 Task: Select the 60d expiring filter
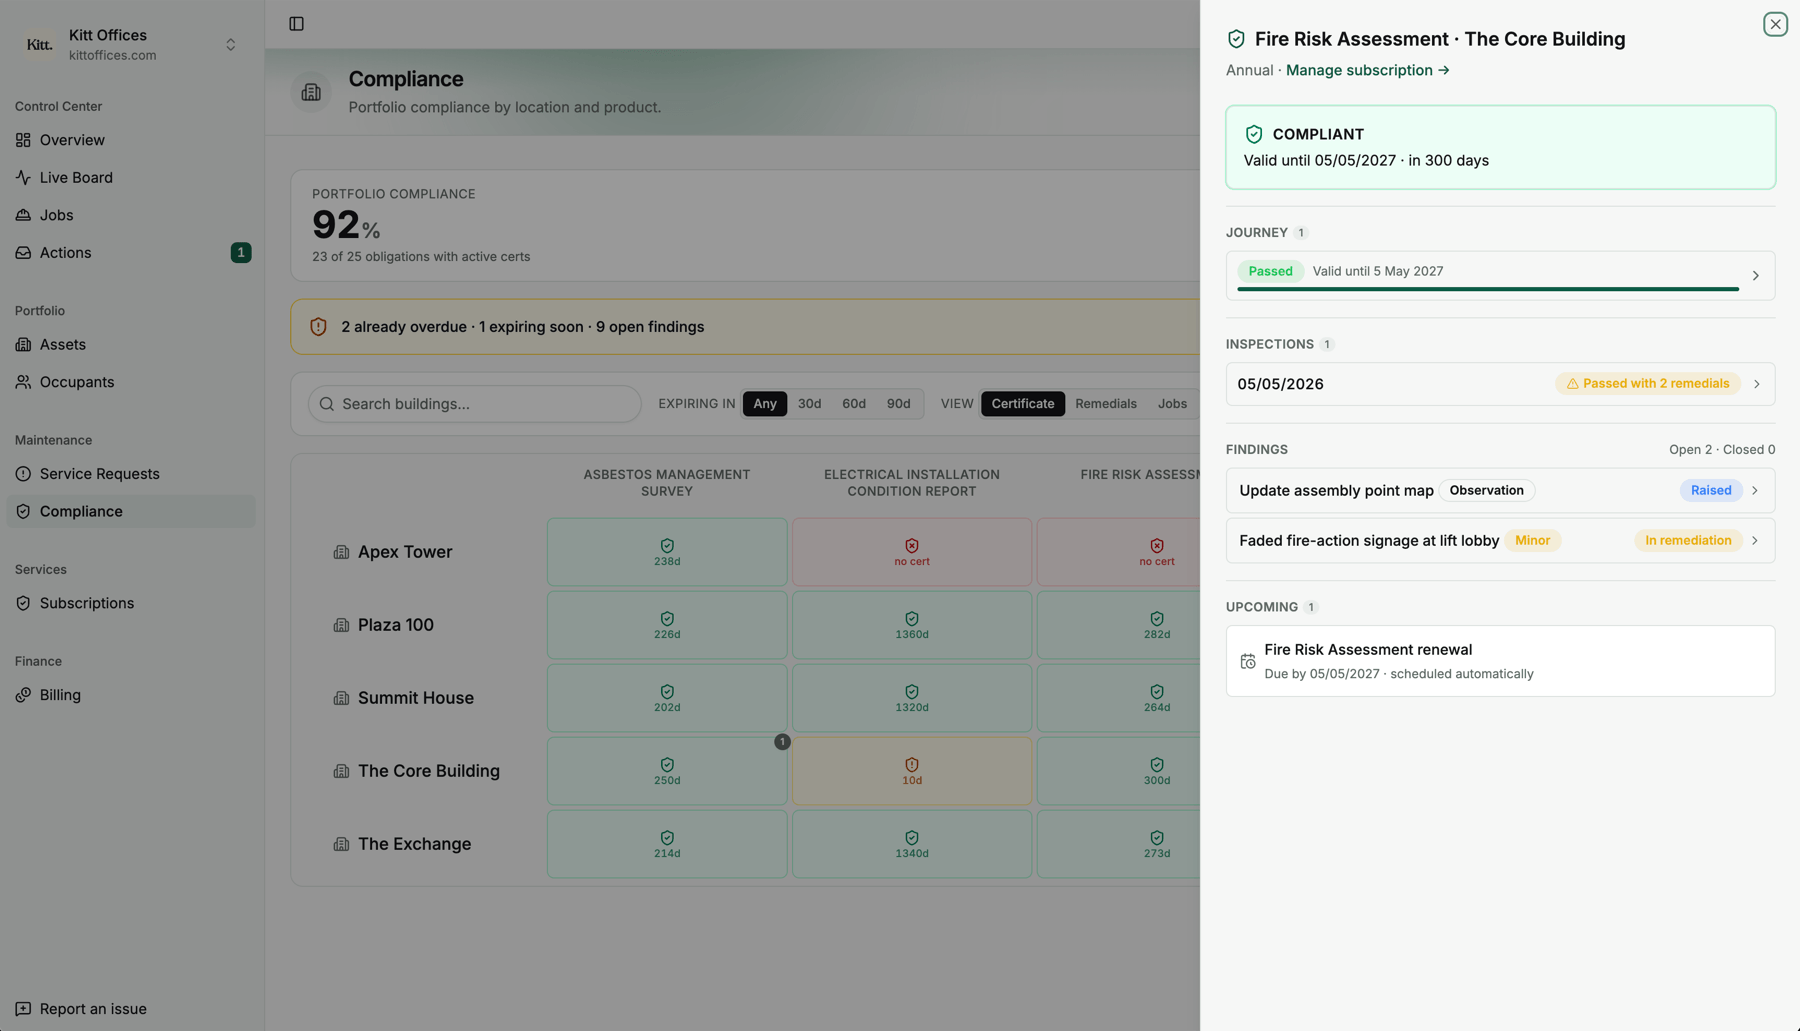[x=854, y=404]
